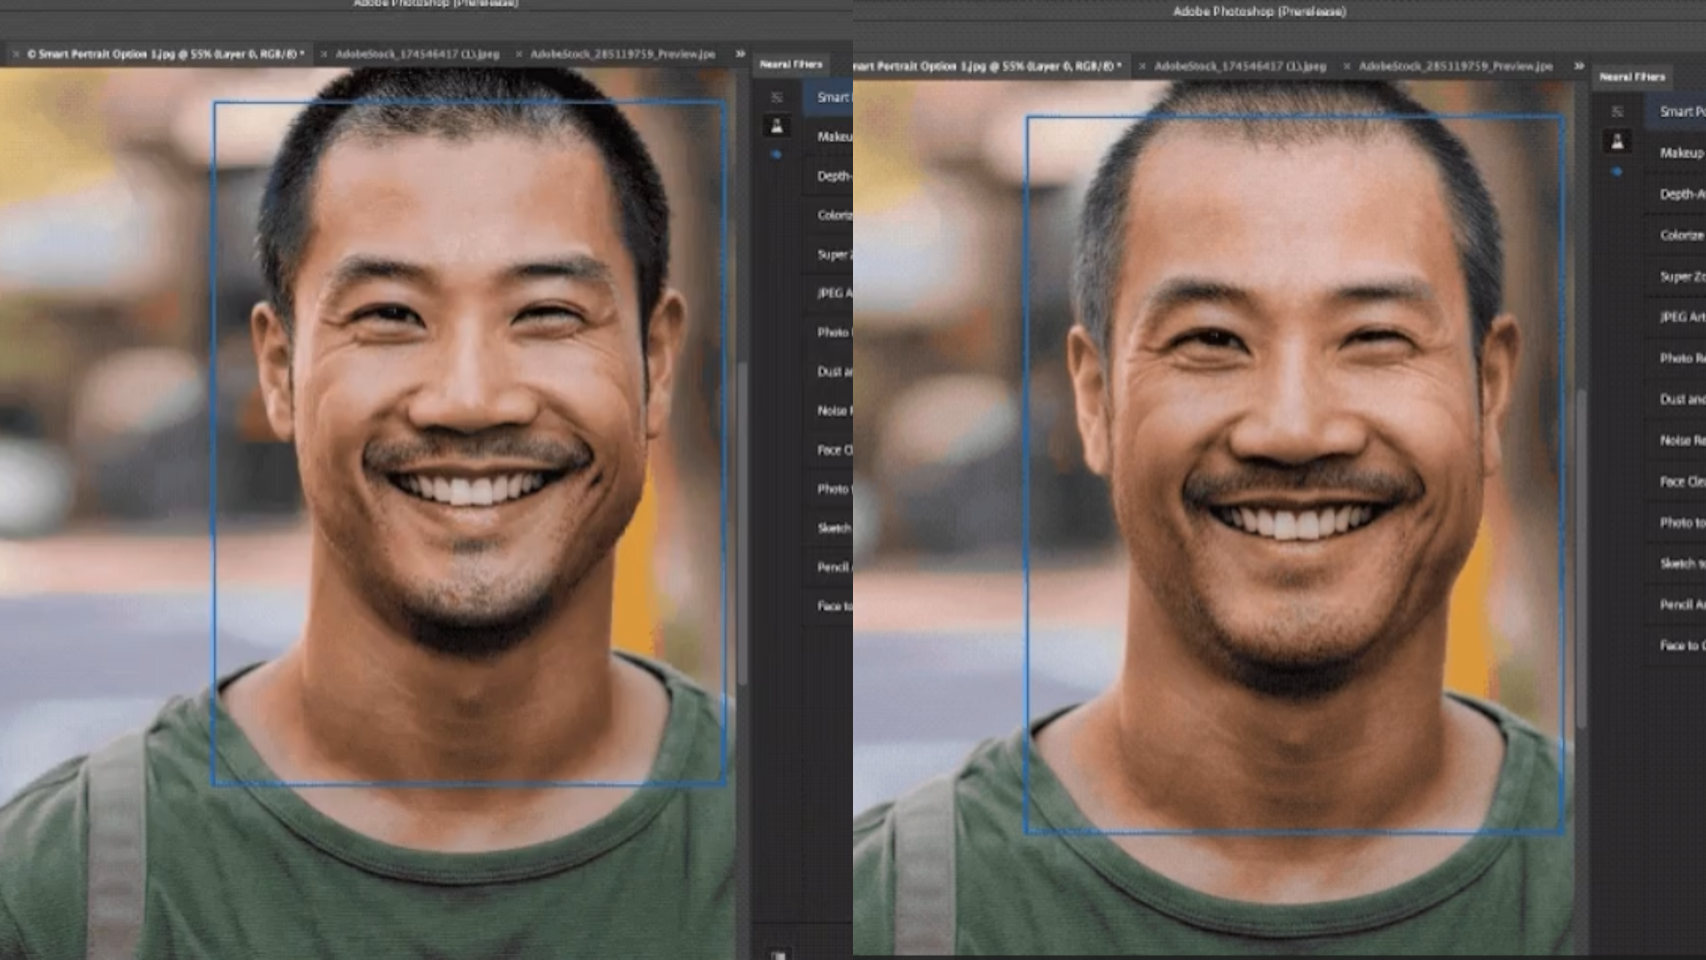Viewport: 1706px width, 960px height.
Task: Select Depth-Aware filter in right window
Action: (x=1682, y=194)
